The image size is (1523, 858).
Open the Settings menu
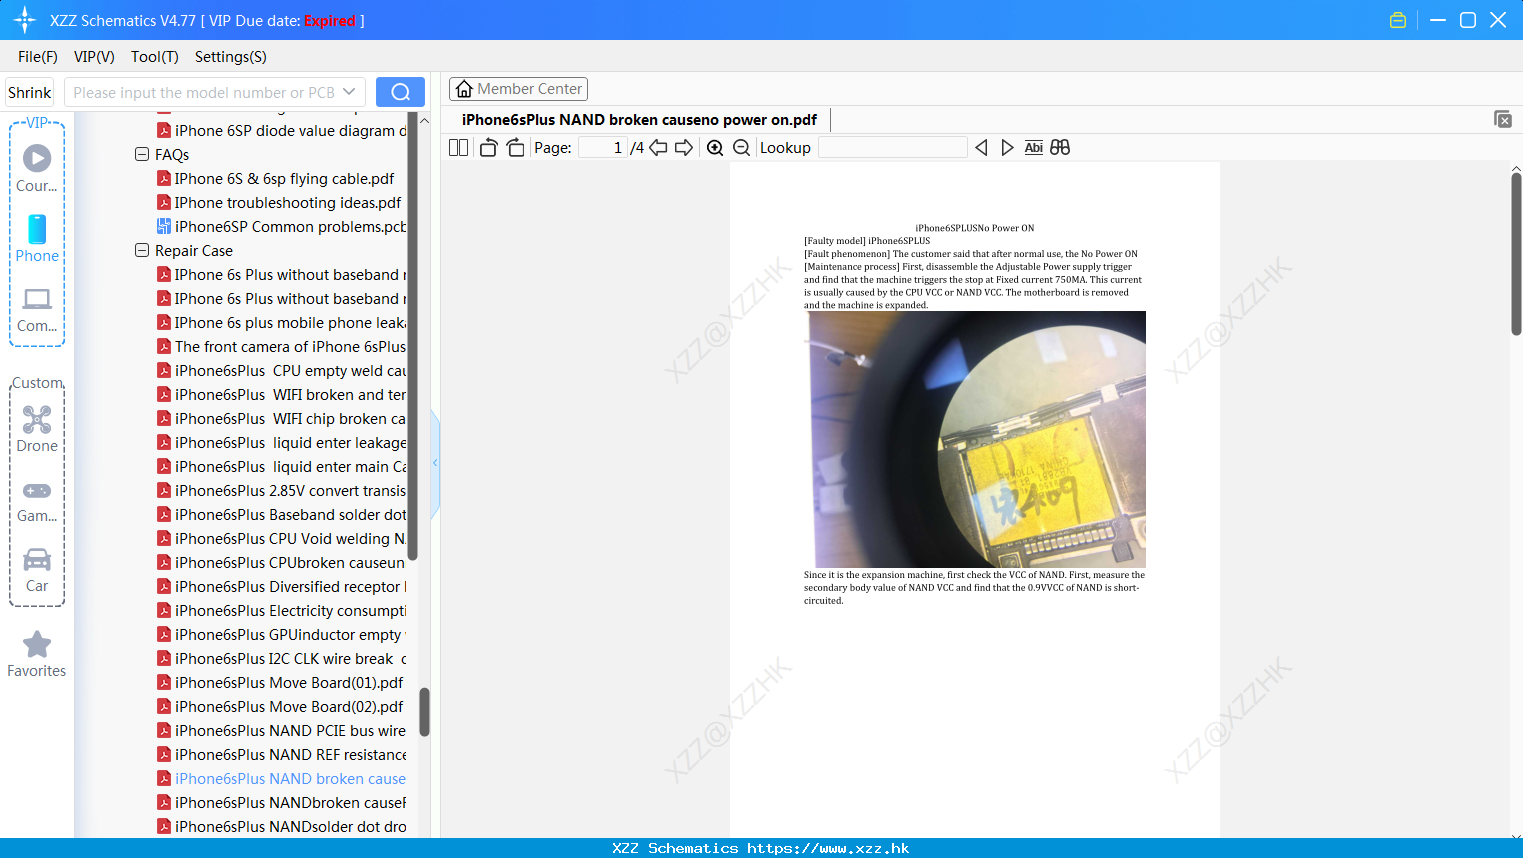[230, 56]
